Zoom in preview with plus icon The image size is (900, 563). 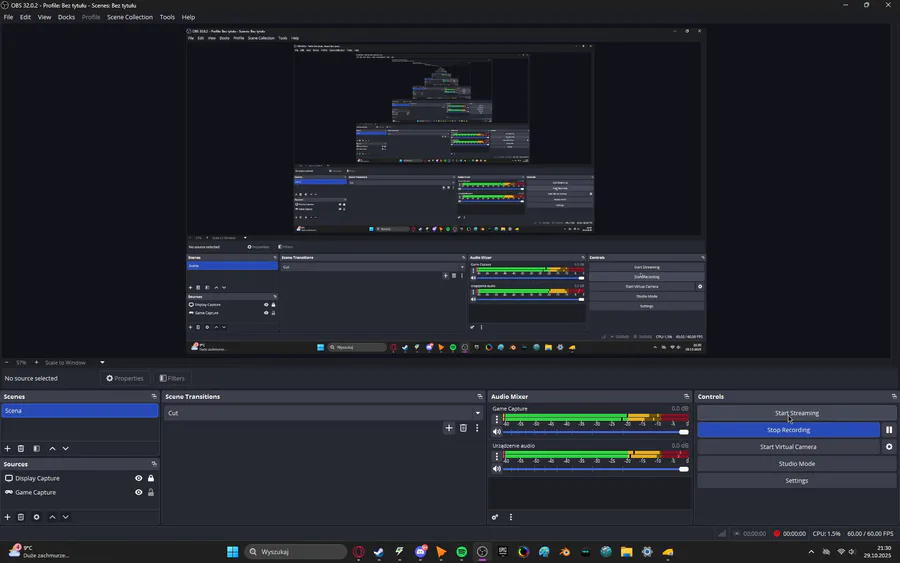36,362
